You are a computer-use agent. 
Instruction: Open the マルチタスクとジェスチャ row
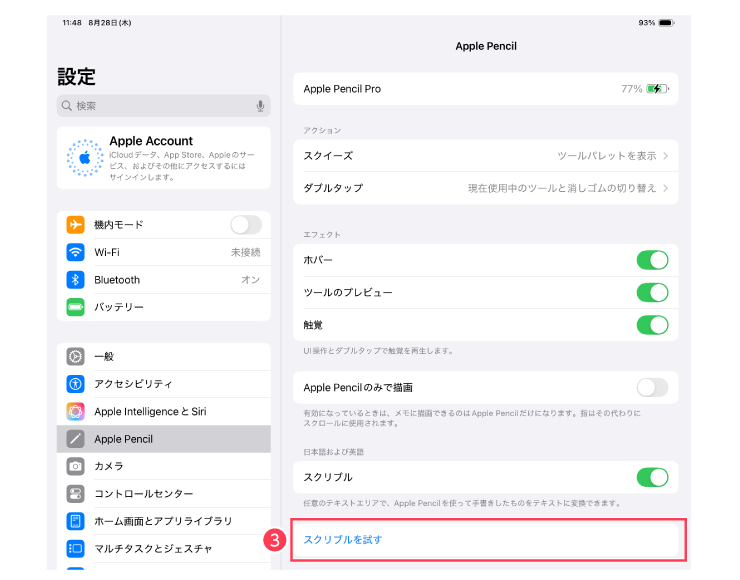click(x=164, y=548)
